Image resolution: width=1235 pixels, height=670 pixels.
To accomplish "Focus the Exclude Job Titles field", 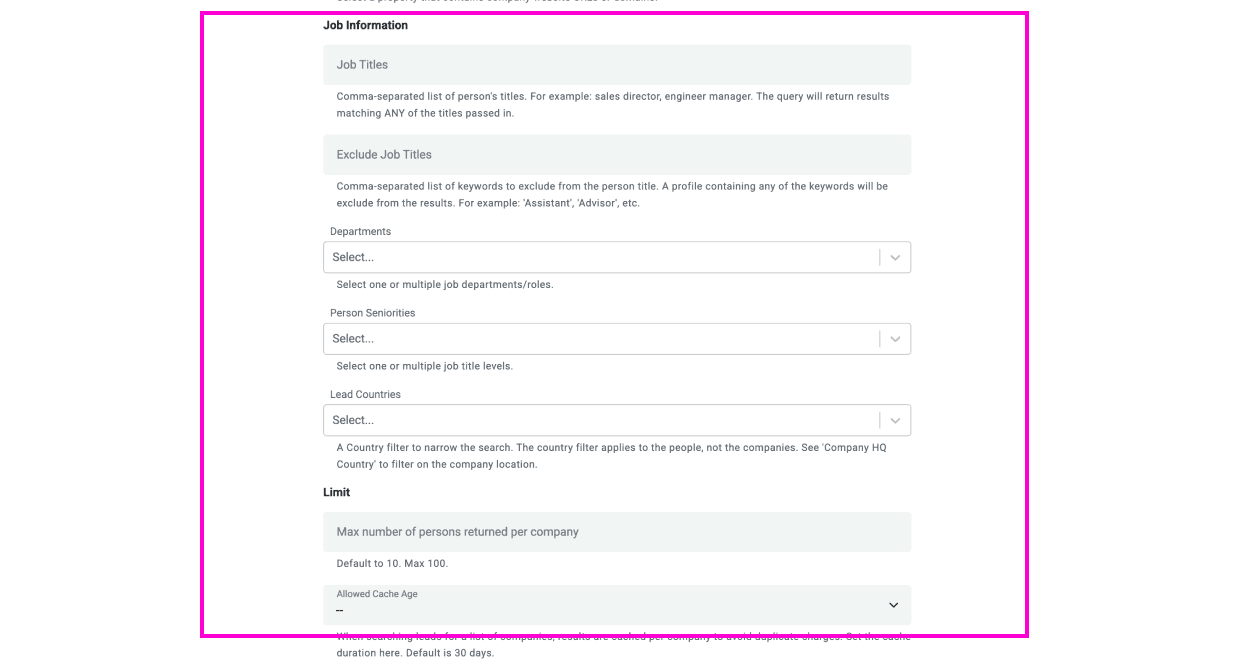I will [x=616, y=155].
